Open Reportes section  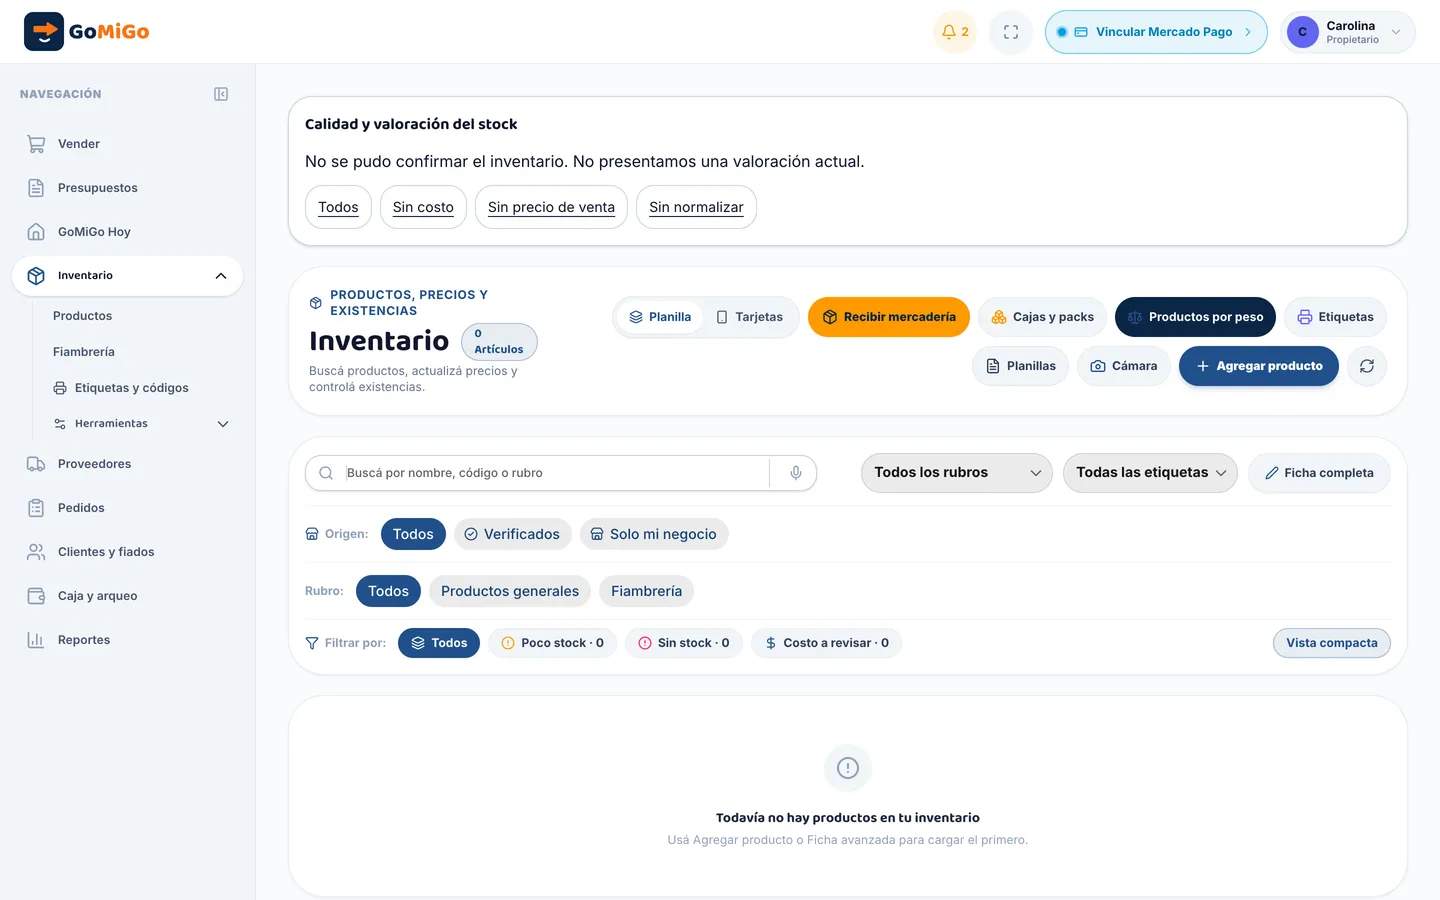127,640
